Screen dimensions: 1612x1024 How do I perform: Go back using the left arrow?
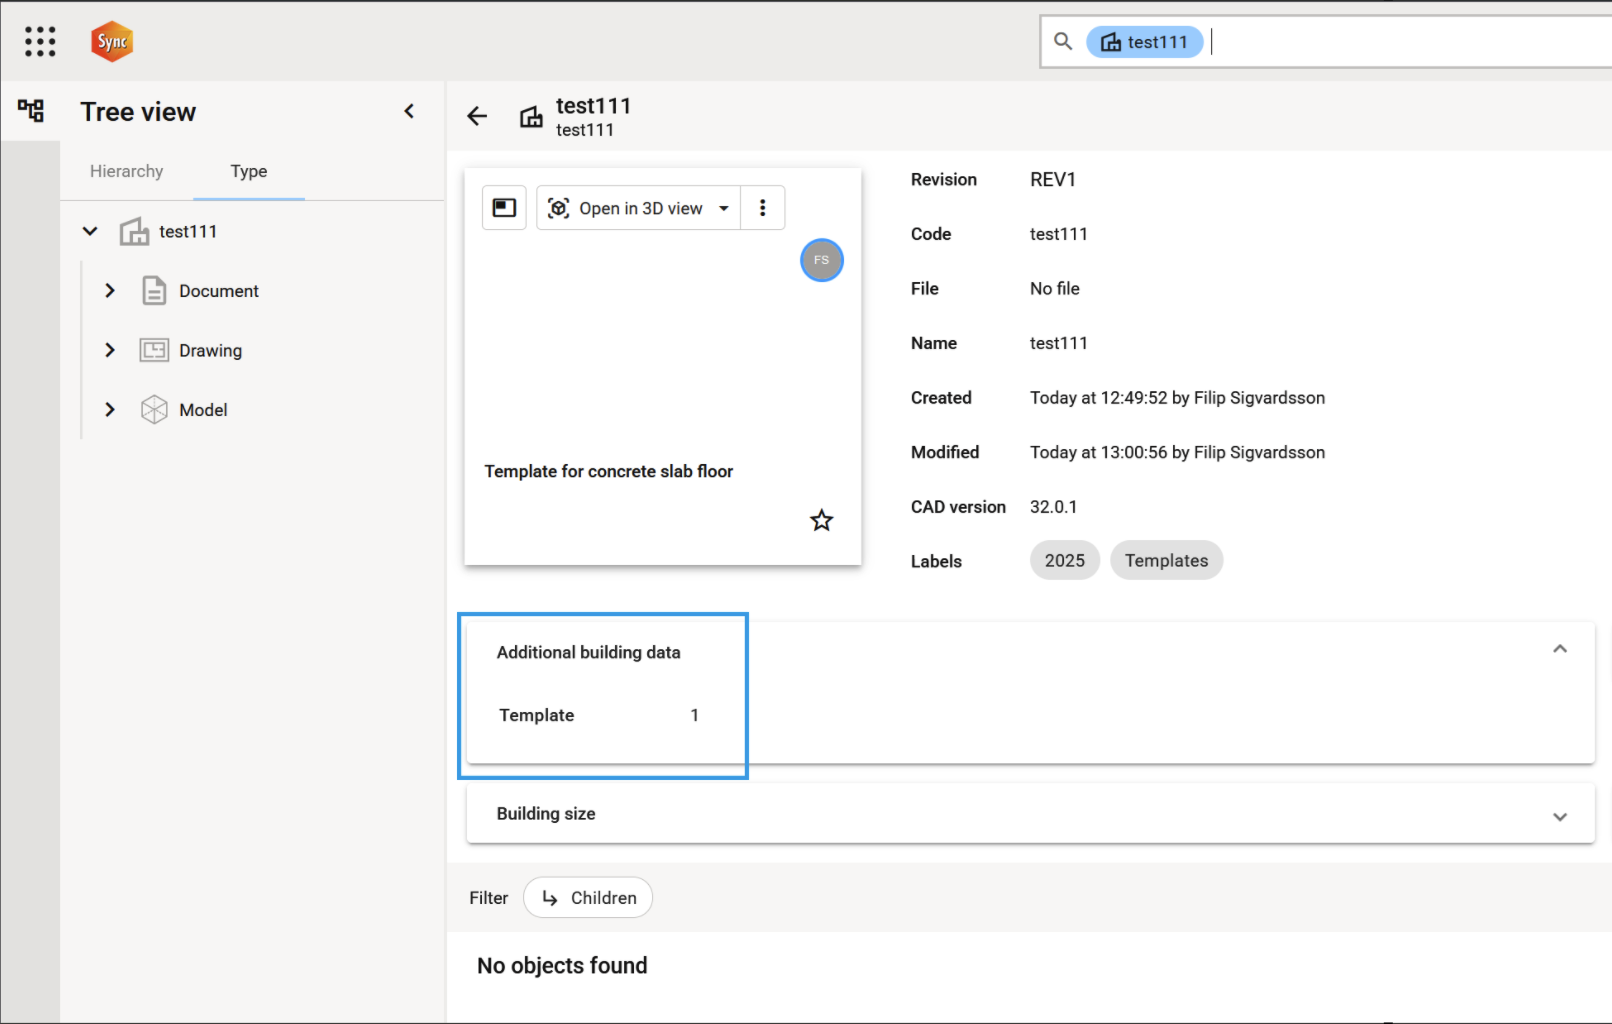(x=477, y=116)
